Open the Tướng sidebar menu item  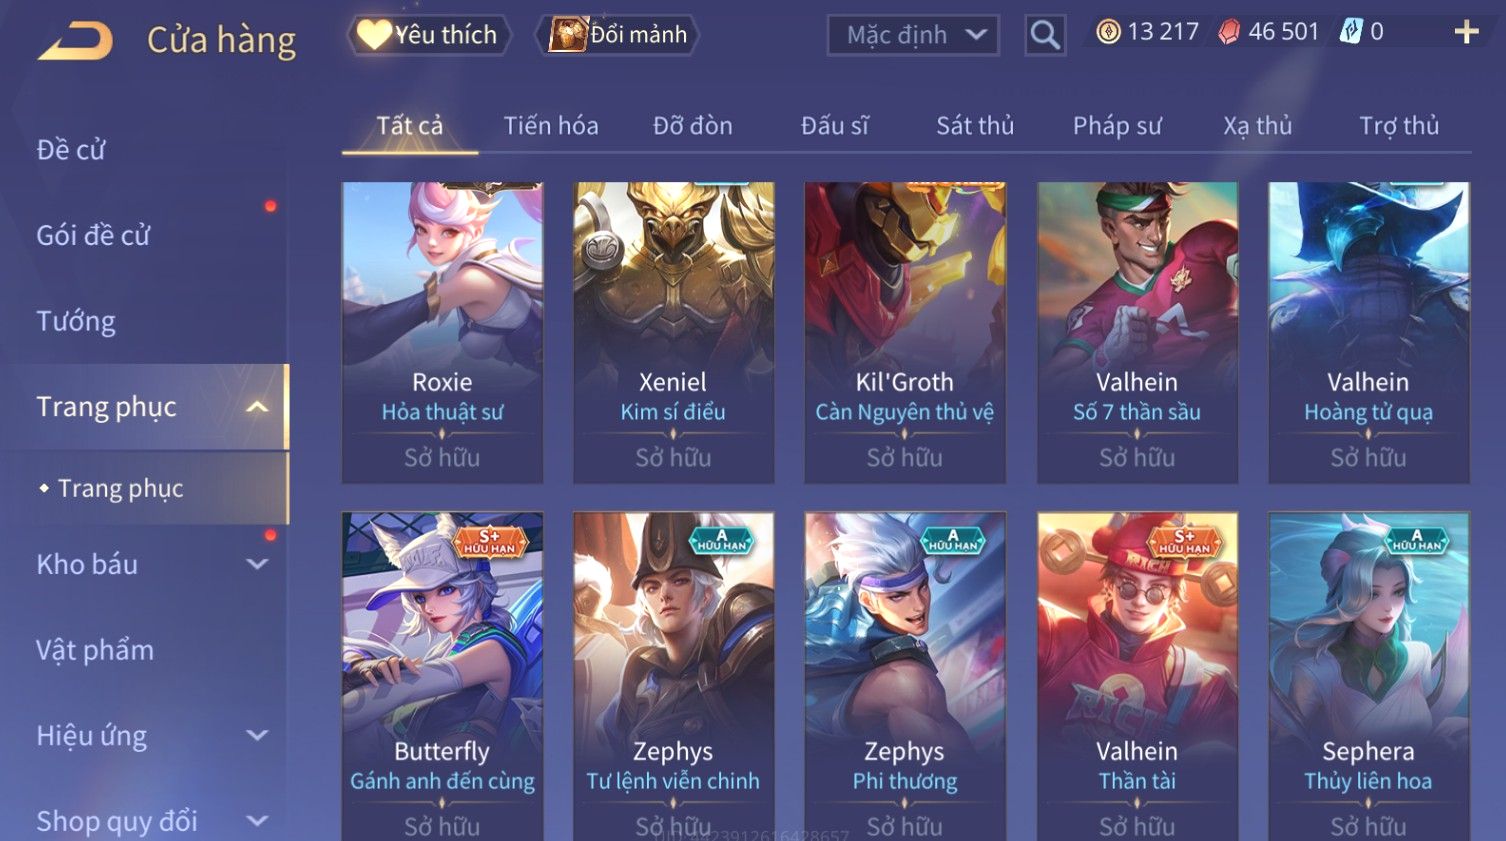[76, 321]
